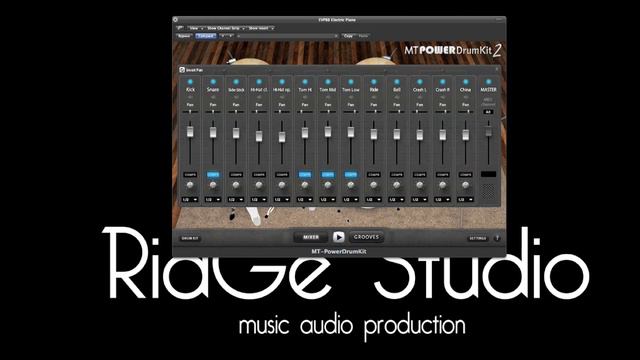This screenshot has width=640, height=360.
Task: Open the Ride output dropdown
Action: pyautogui.click(x=373, y=200)
